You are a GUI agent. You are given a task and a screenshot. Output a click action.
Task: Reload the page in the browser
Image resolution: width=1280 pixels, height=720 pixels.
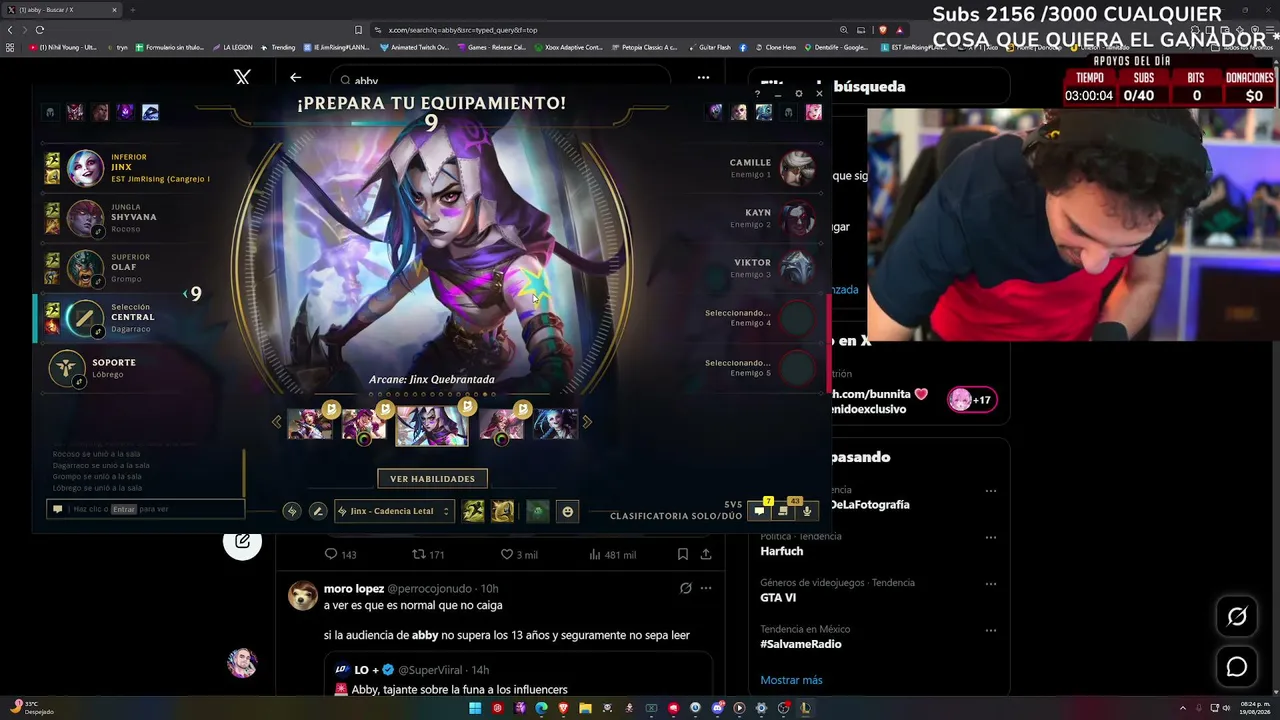40,30
